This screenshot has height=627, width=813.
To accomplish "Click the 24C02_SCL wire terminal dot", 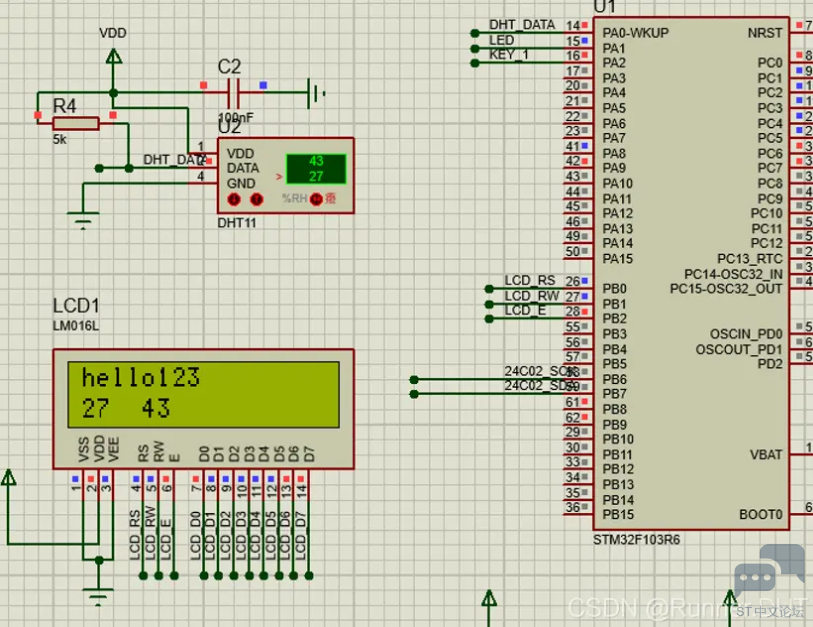I will [x=414, y=380].
